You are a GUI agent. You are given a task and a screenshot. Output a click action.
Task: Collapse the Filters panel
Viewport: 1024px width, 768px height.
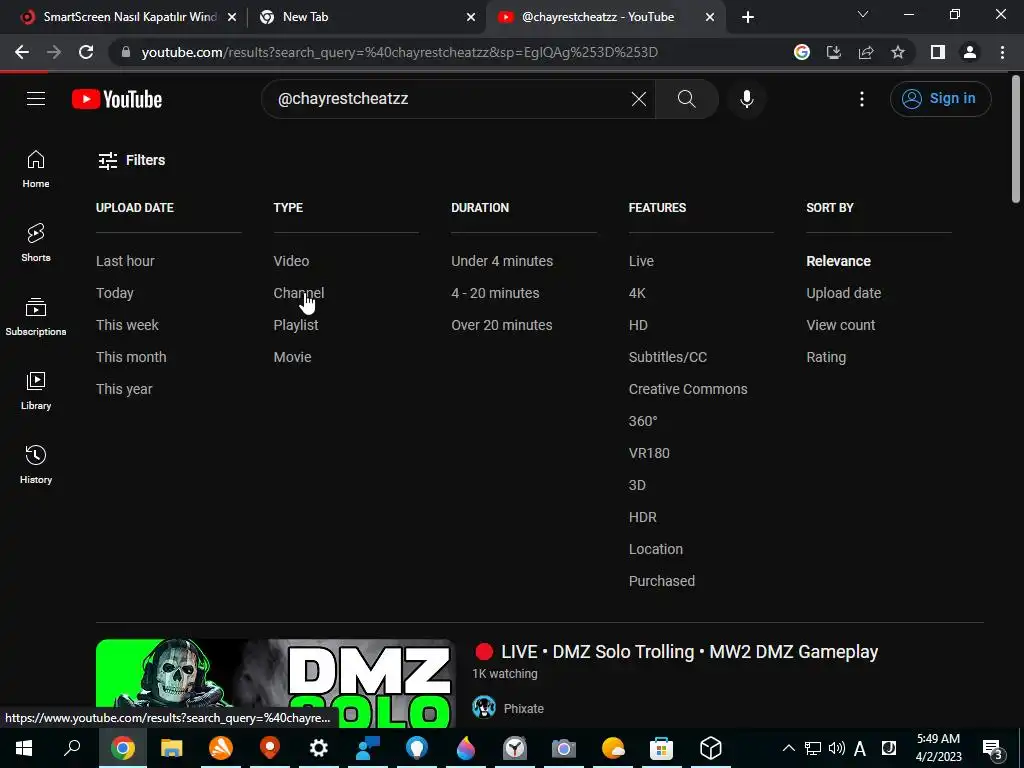click(131, 160)
